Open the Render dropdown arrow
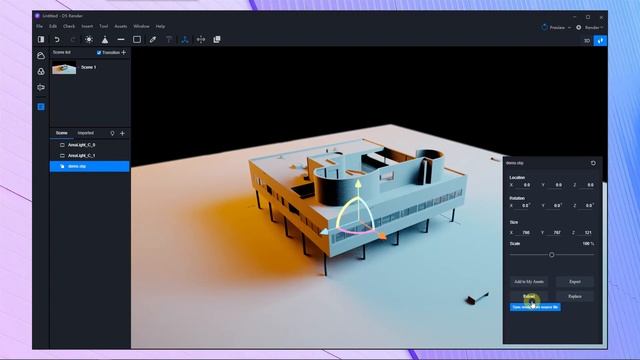This screenshot has width=640, height=360. click(x=602, y=28)
